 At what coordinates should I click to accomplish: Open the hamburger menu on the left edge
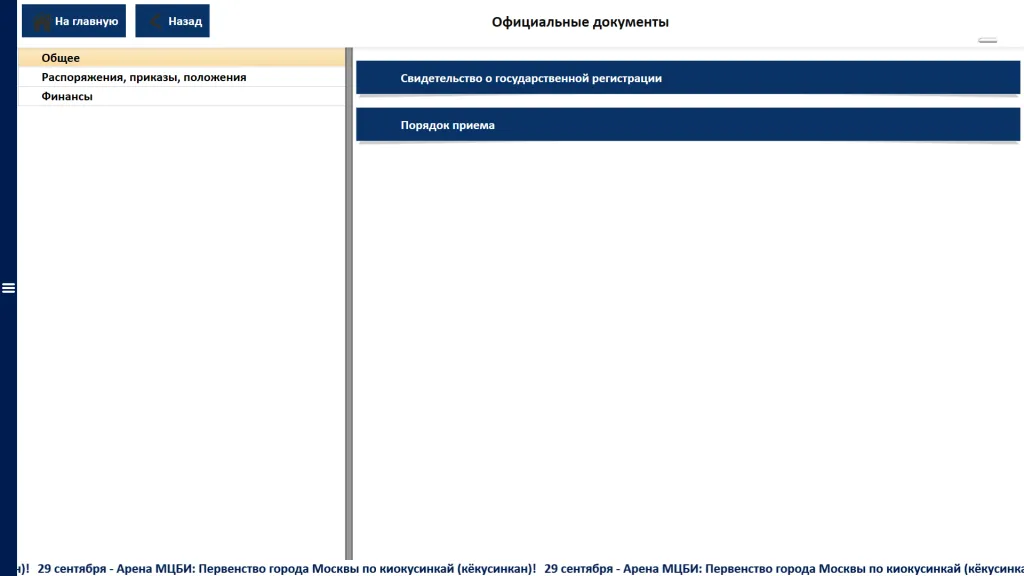click(8, 288)
